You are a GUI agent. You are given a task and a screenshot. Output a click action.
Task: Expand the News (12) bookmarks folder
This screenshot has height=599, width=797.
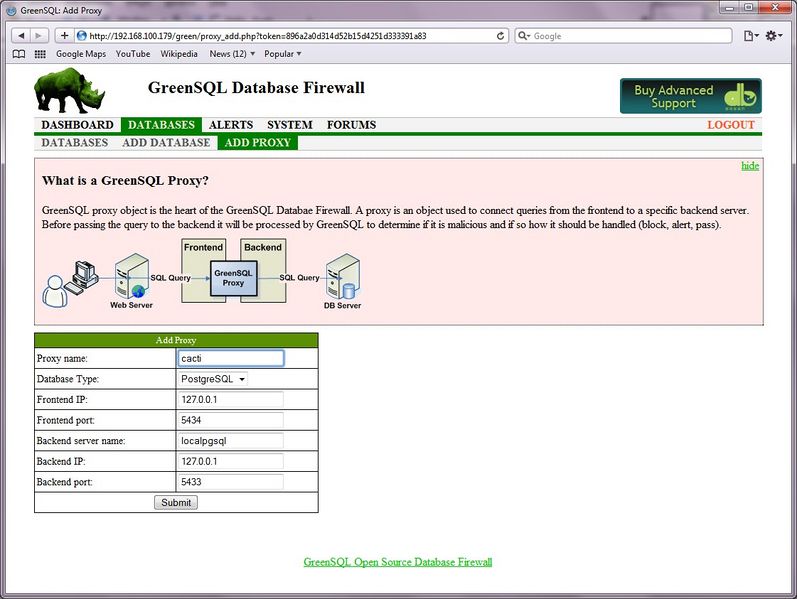232,54
